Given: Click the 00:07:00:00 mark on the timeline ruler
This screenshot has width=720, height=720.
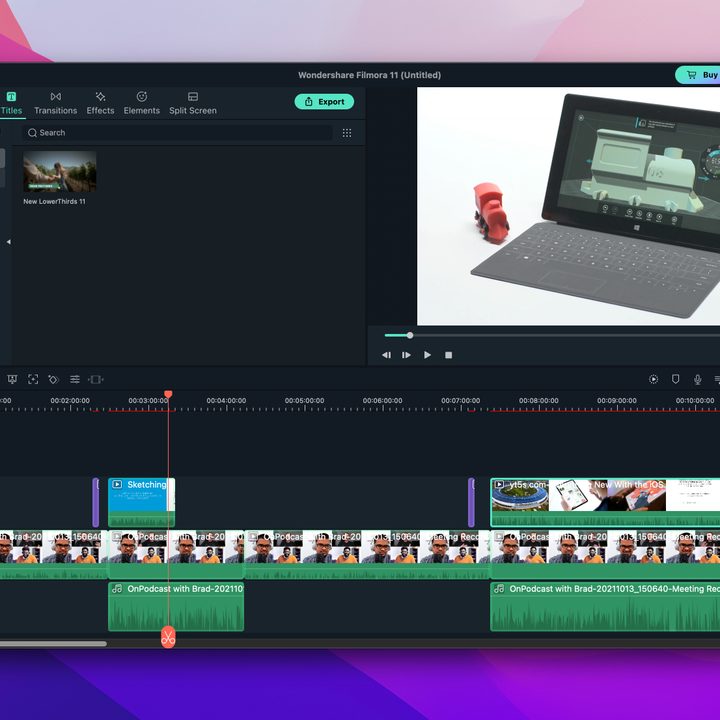Looking at the screenshot, I should [x=461, y=400].
